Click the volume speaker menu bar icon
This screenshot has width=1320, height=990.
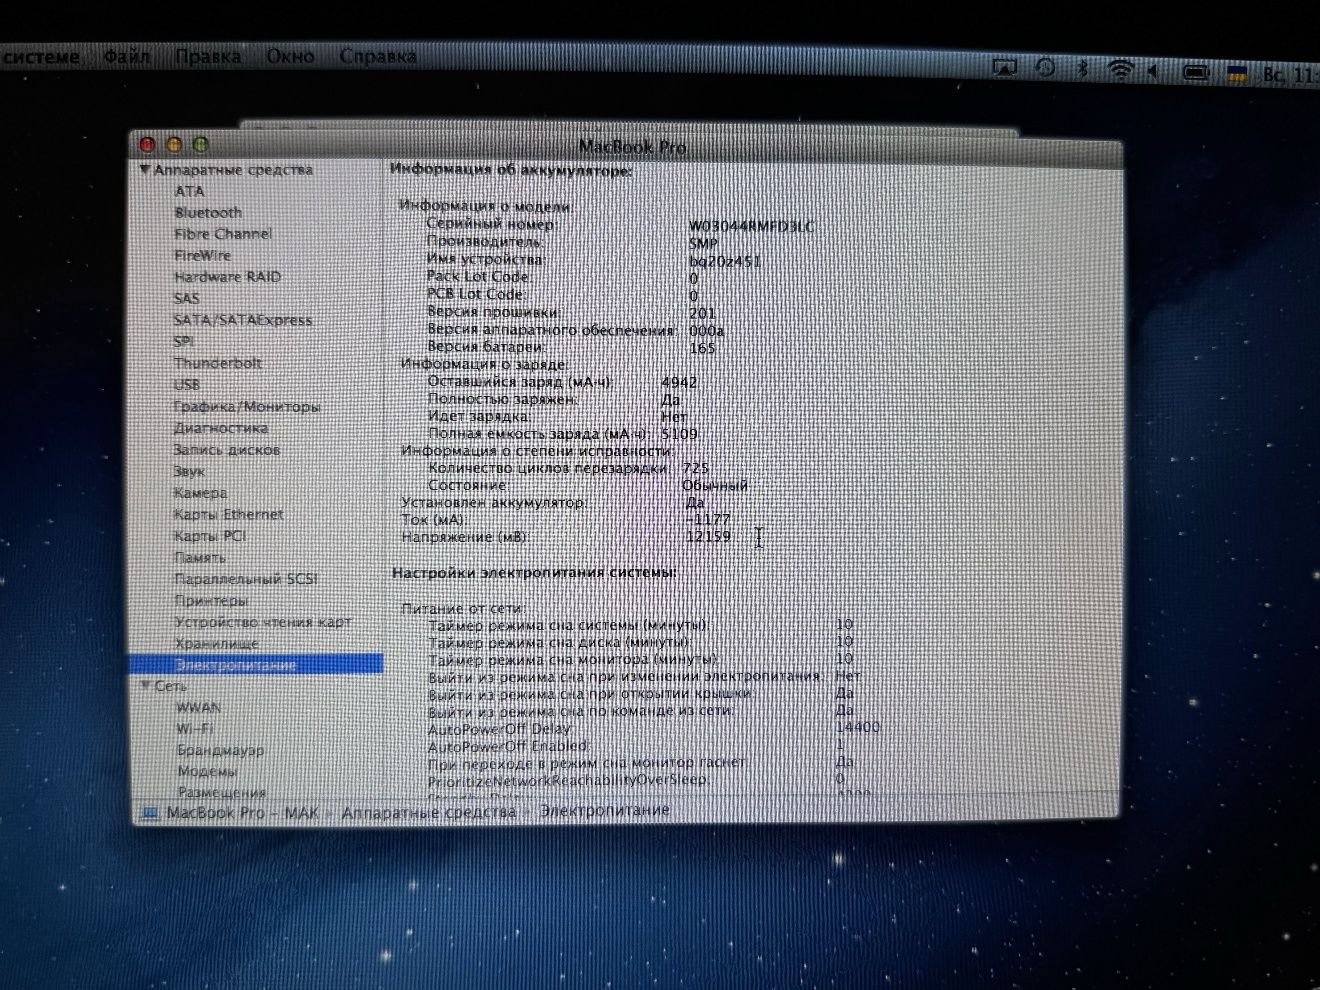point(1154,72)
